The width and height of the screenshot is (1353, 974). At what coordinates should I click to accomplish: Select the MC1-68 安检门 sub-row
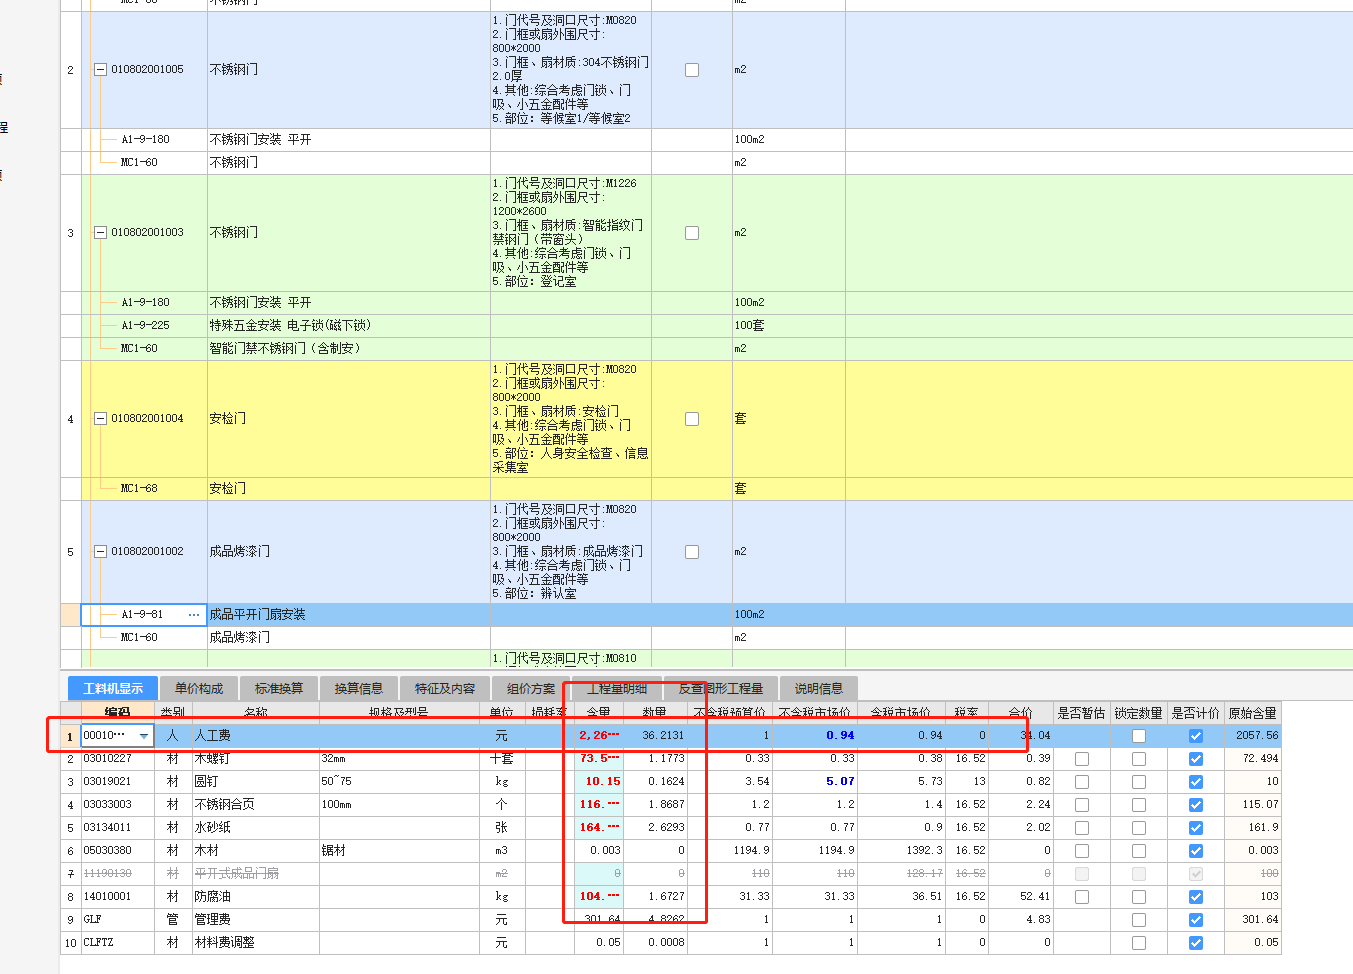click(706, 489)
